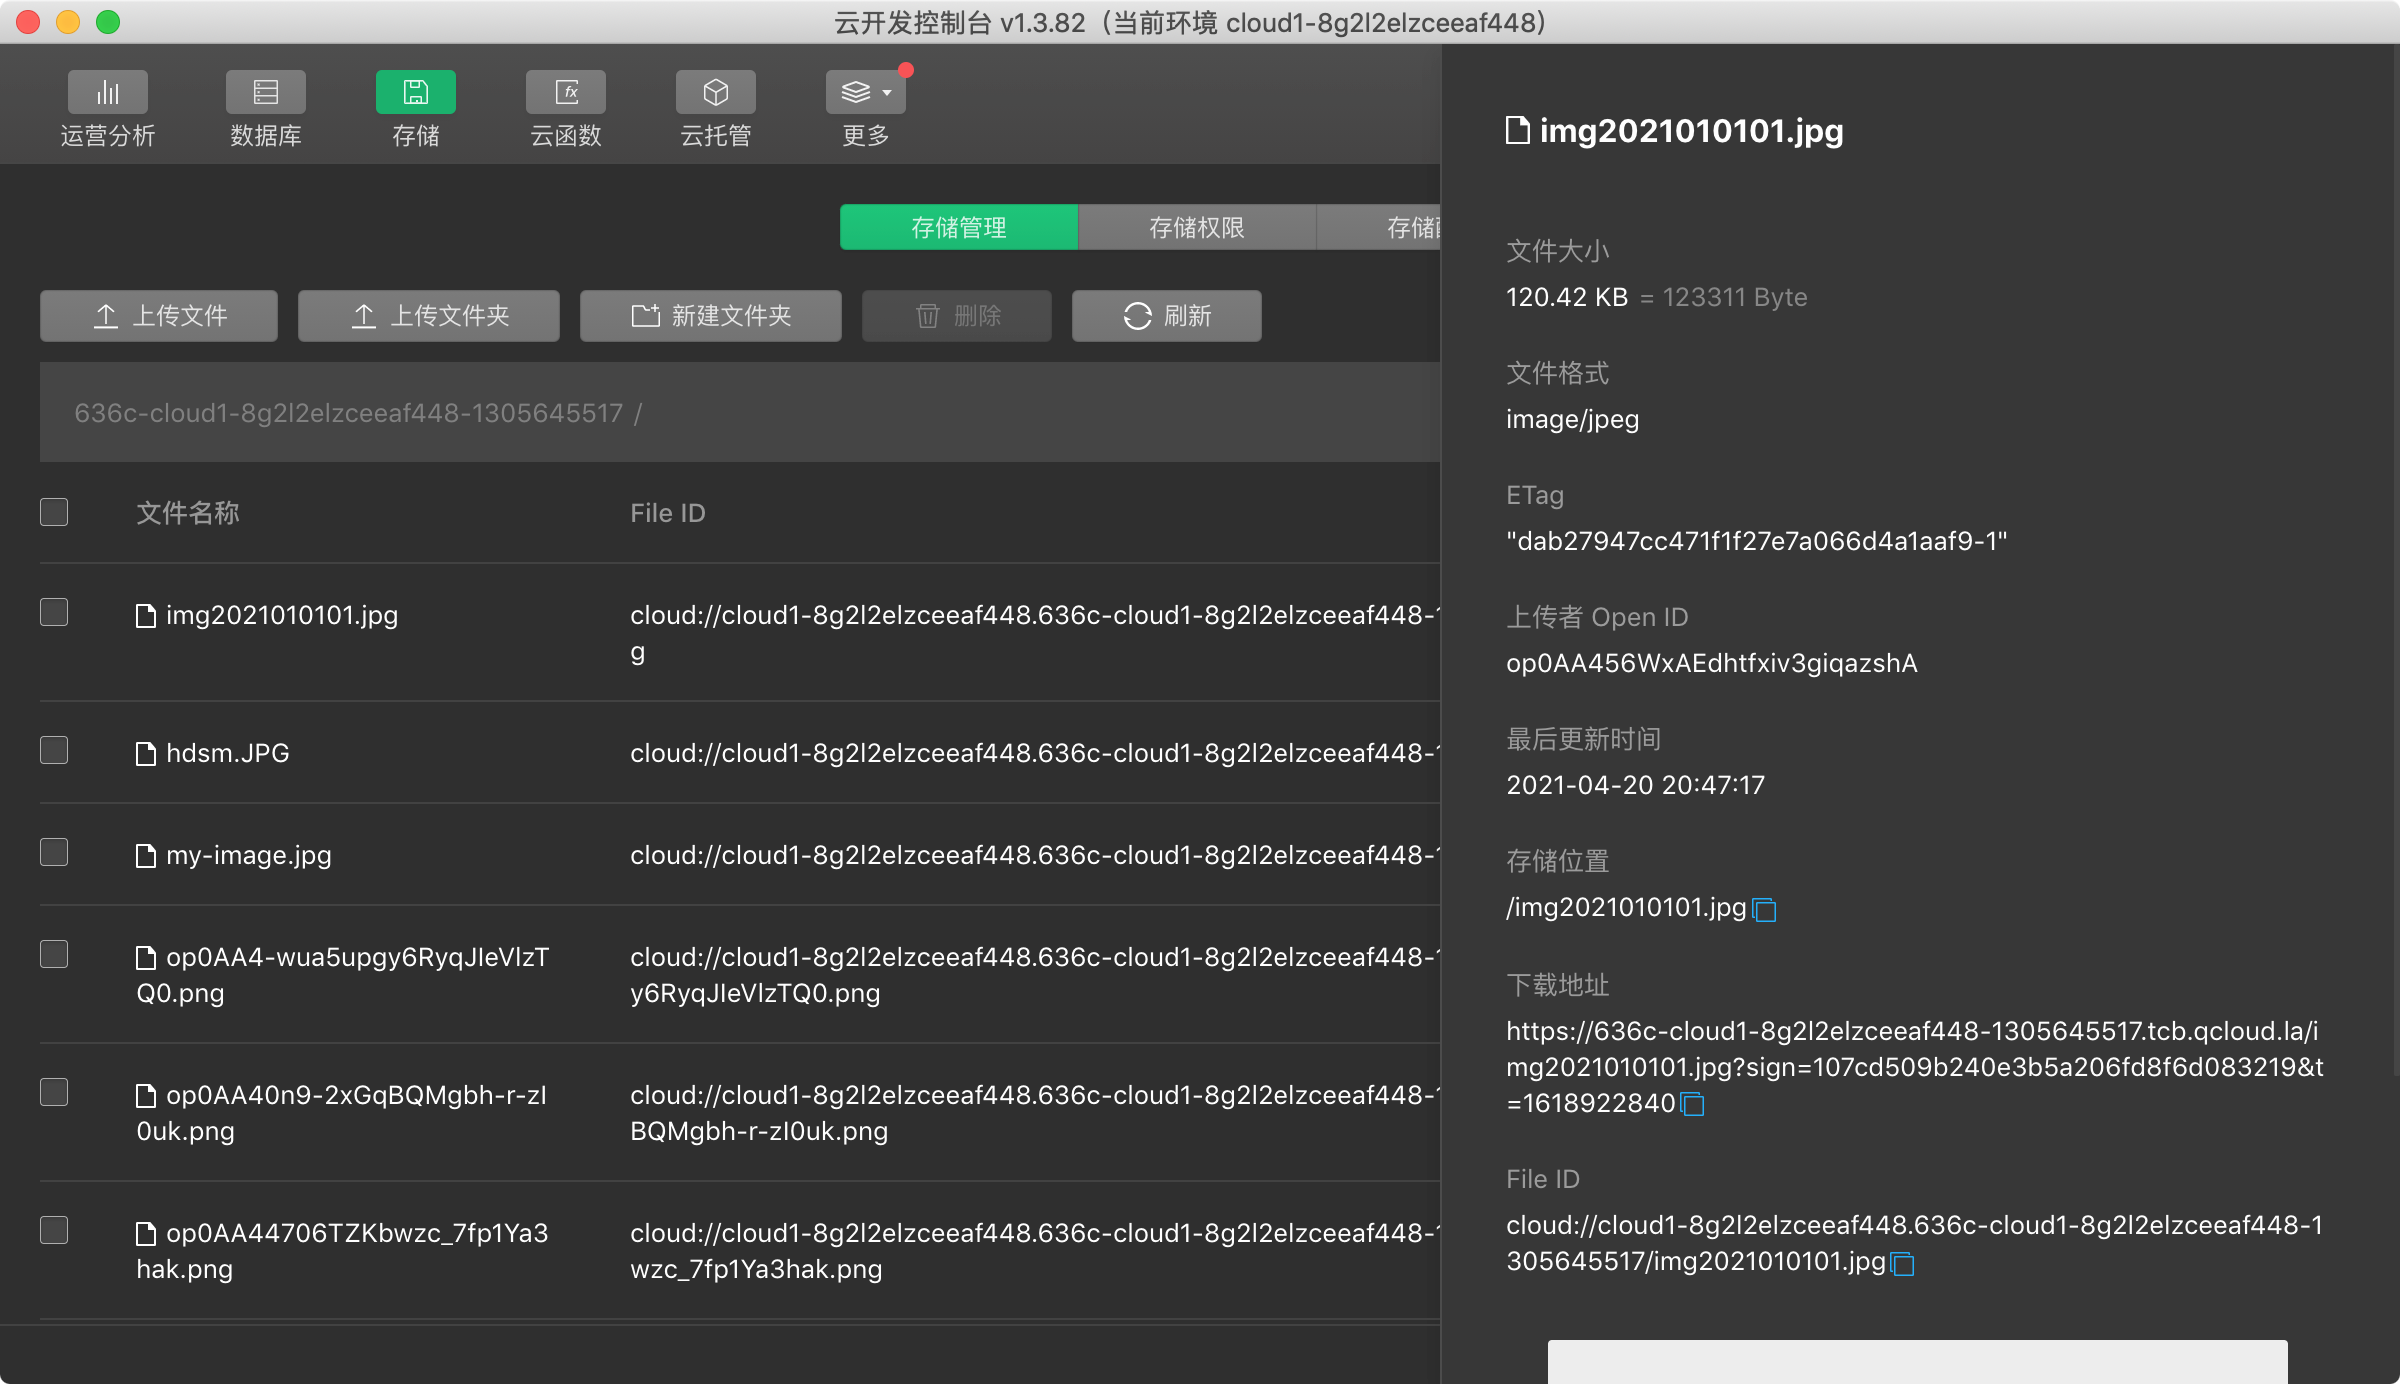Screen dimensions: 2400x1384
Task: Click the 上传文件 upload file button
Action: click(x=159, y=316)
